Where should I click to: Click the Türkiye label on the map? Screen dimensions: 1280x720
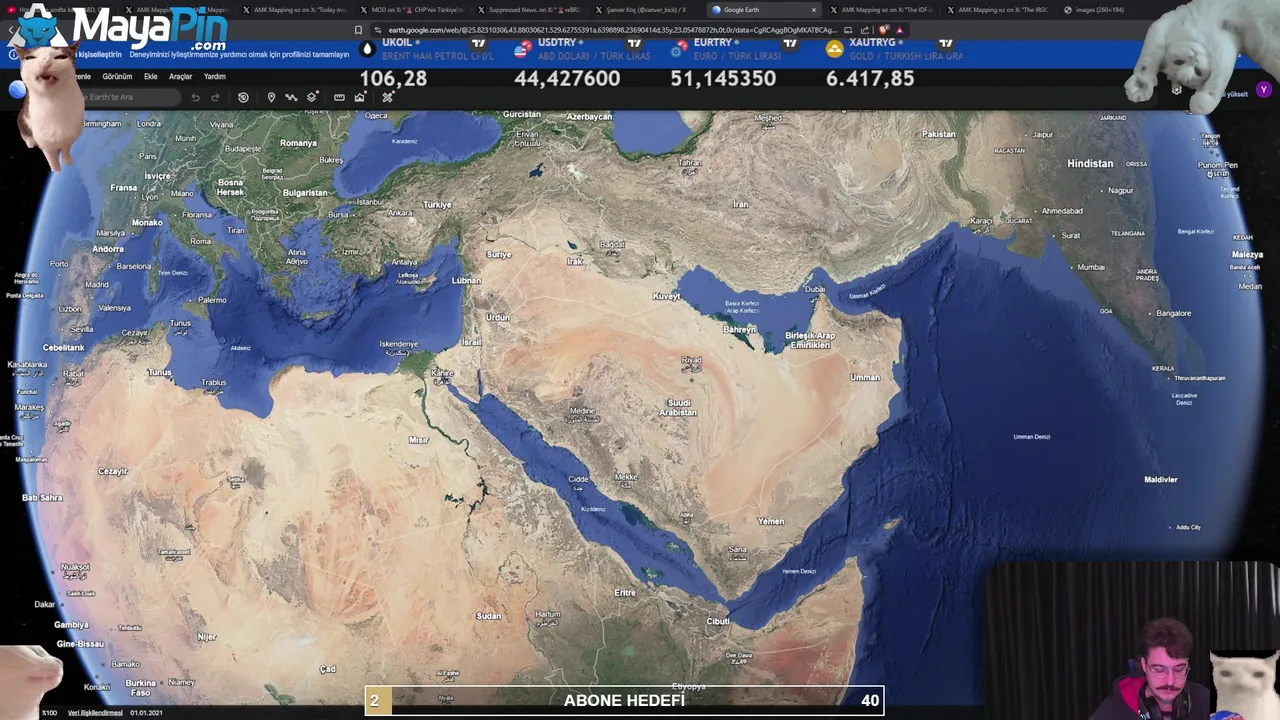(x=436, y=204)
